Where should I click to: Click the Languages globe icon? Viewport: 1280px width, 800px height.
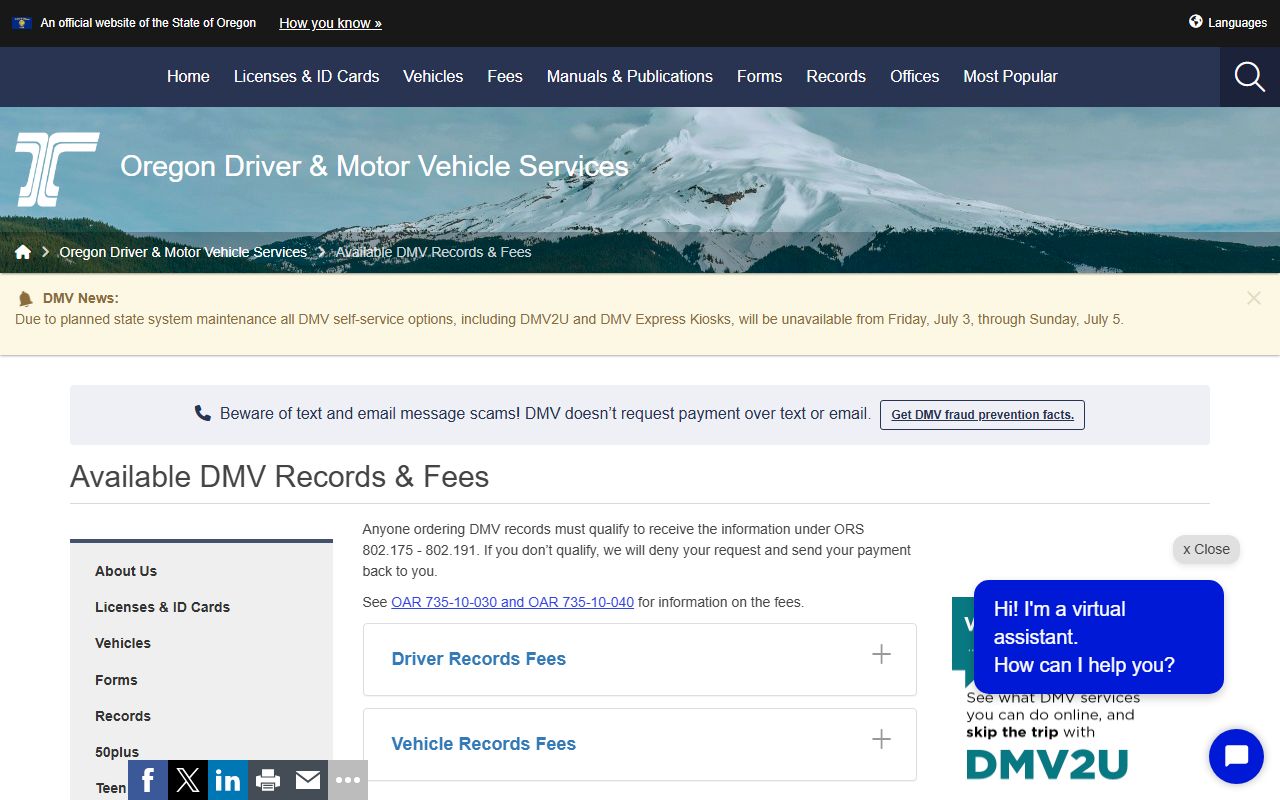1195,21
